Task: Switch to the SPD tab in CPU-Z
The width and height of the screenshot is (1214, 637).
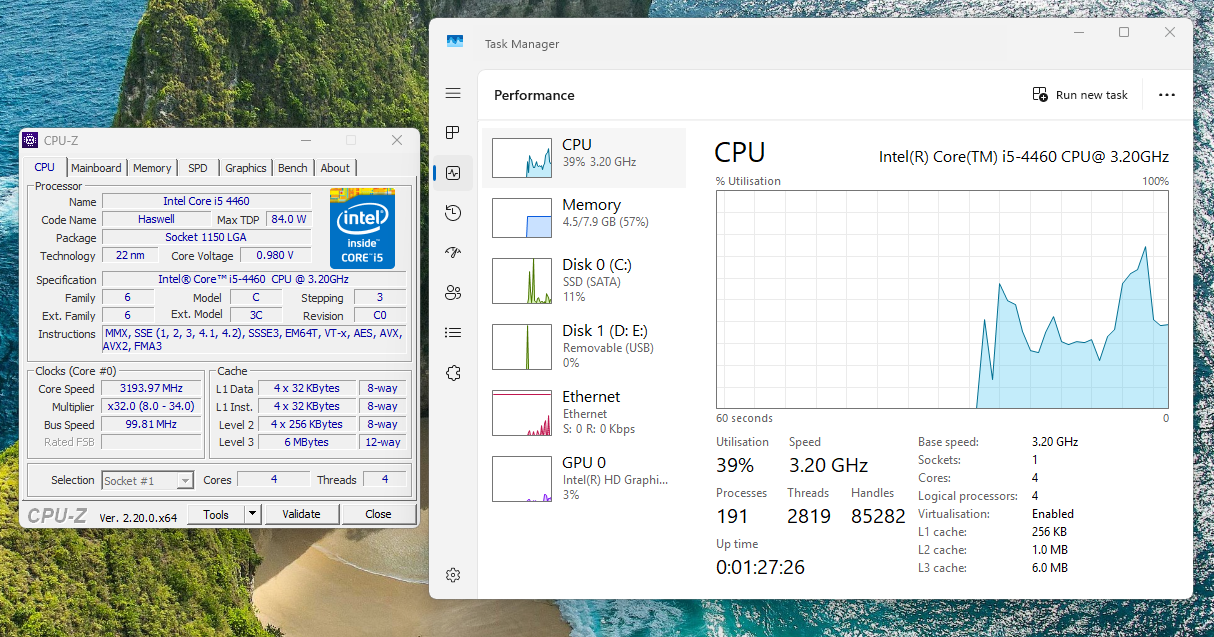Action: coord(198,168)
